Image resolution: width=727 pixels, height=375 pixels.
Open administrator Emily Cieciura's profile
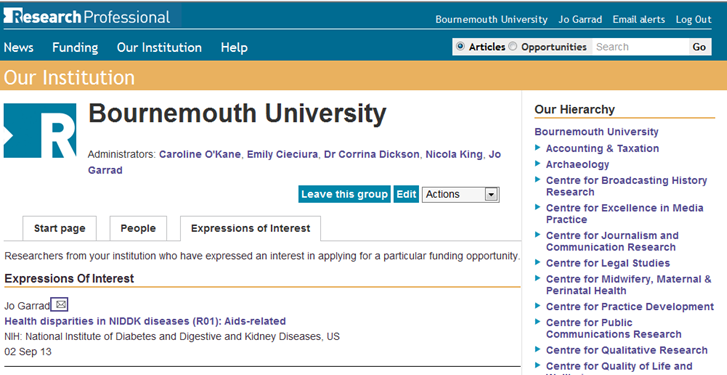click(x=282, y=154)
